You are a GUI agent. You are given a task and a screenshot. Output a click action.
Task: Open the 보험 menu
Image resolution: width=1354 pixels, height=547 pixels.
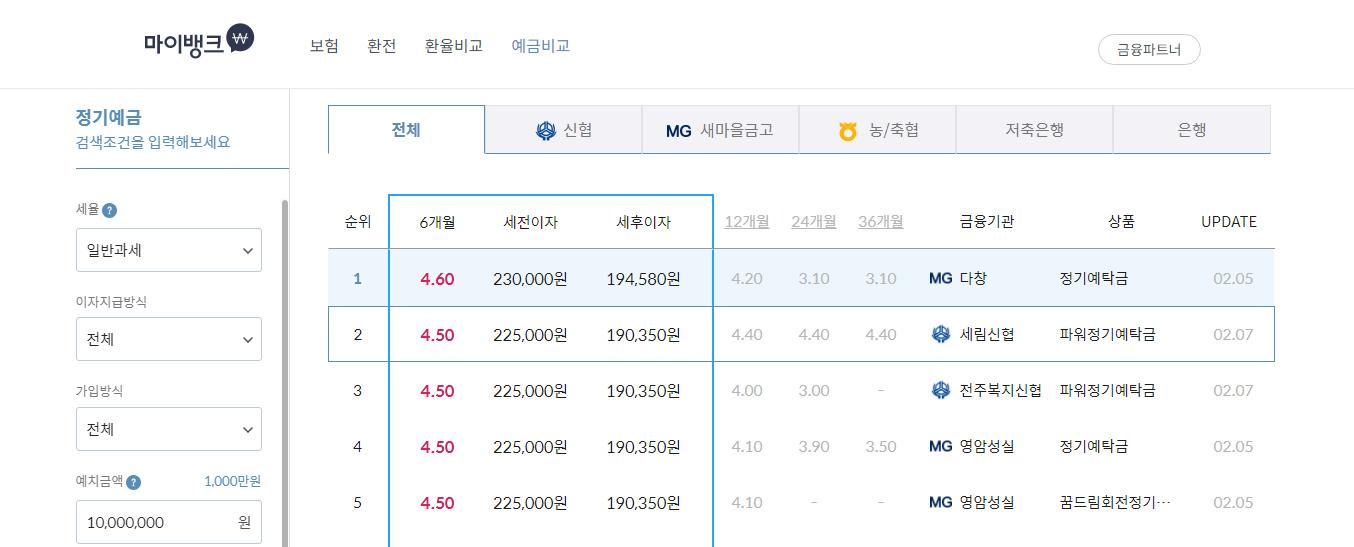324,46
